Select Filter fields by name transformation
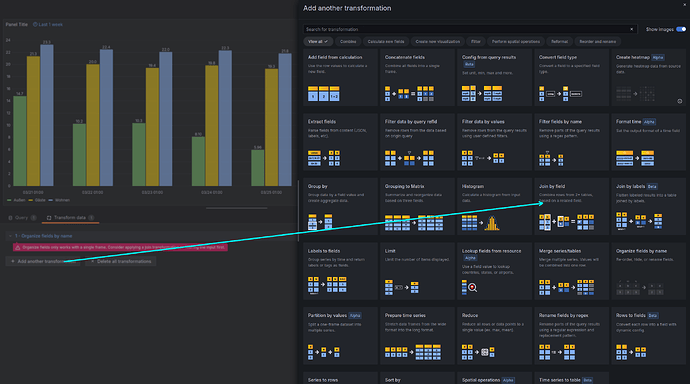The width and height of the screenshot is (690, 384). pos(571,142)
